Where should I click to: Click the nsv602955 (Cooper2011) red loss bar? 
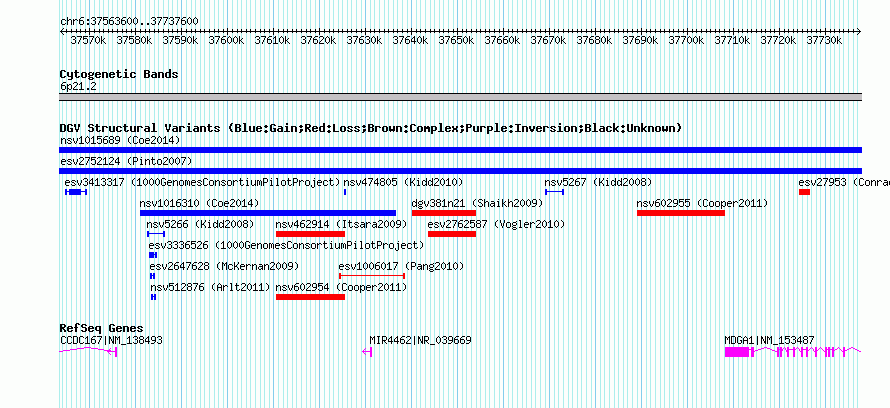pos(681,213)
